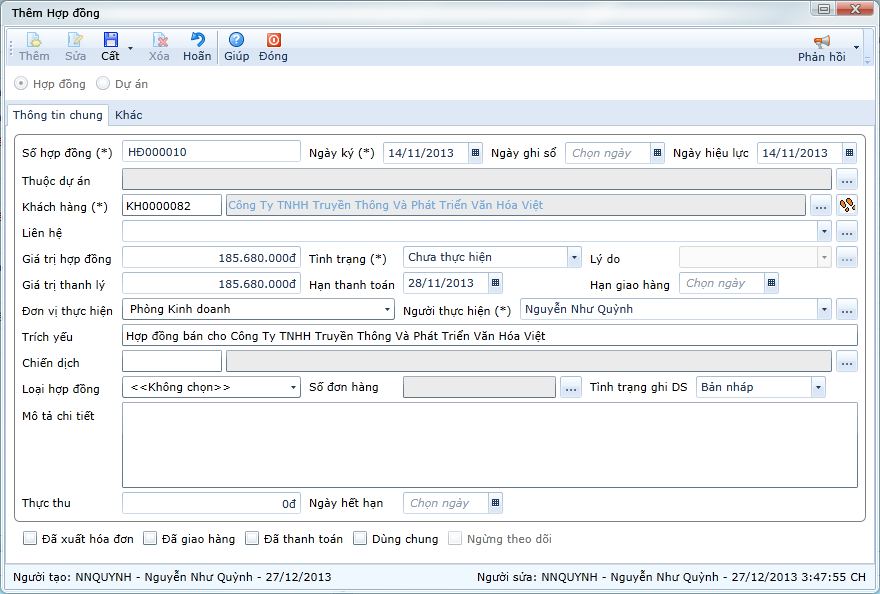Open Phản hồi feedback megaphone icon
Image resolution: width=880 pixels, height=594 pixels.
(821, 42)
